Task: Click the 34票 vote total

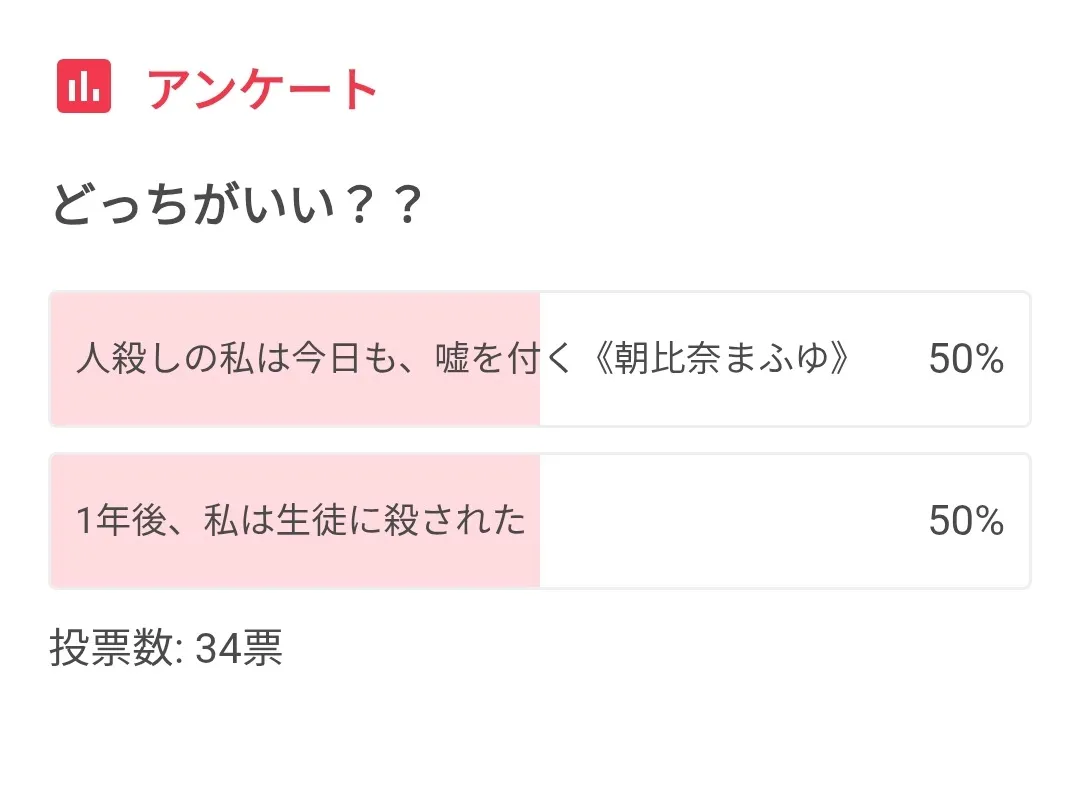Action: [x=239, y=649]
